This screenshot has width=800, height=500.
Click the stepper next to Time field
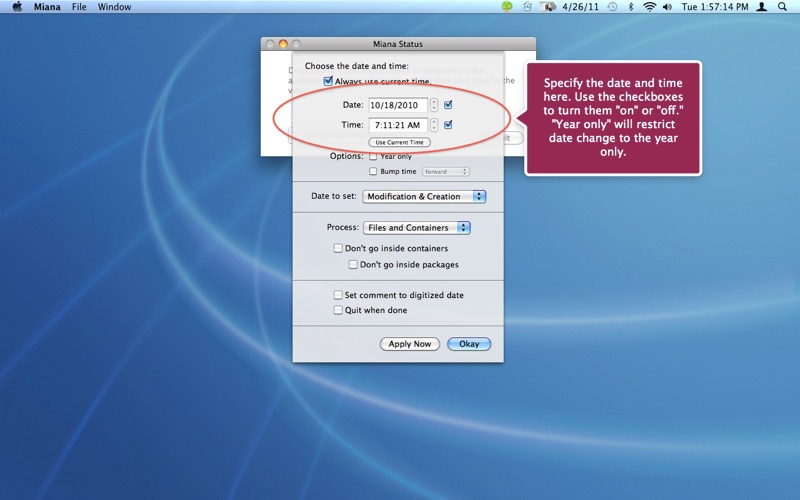434,125
